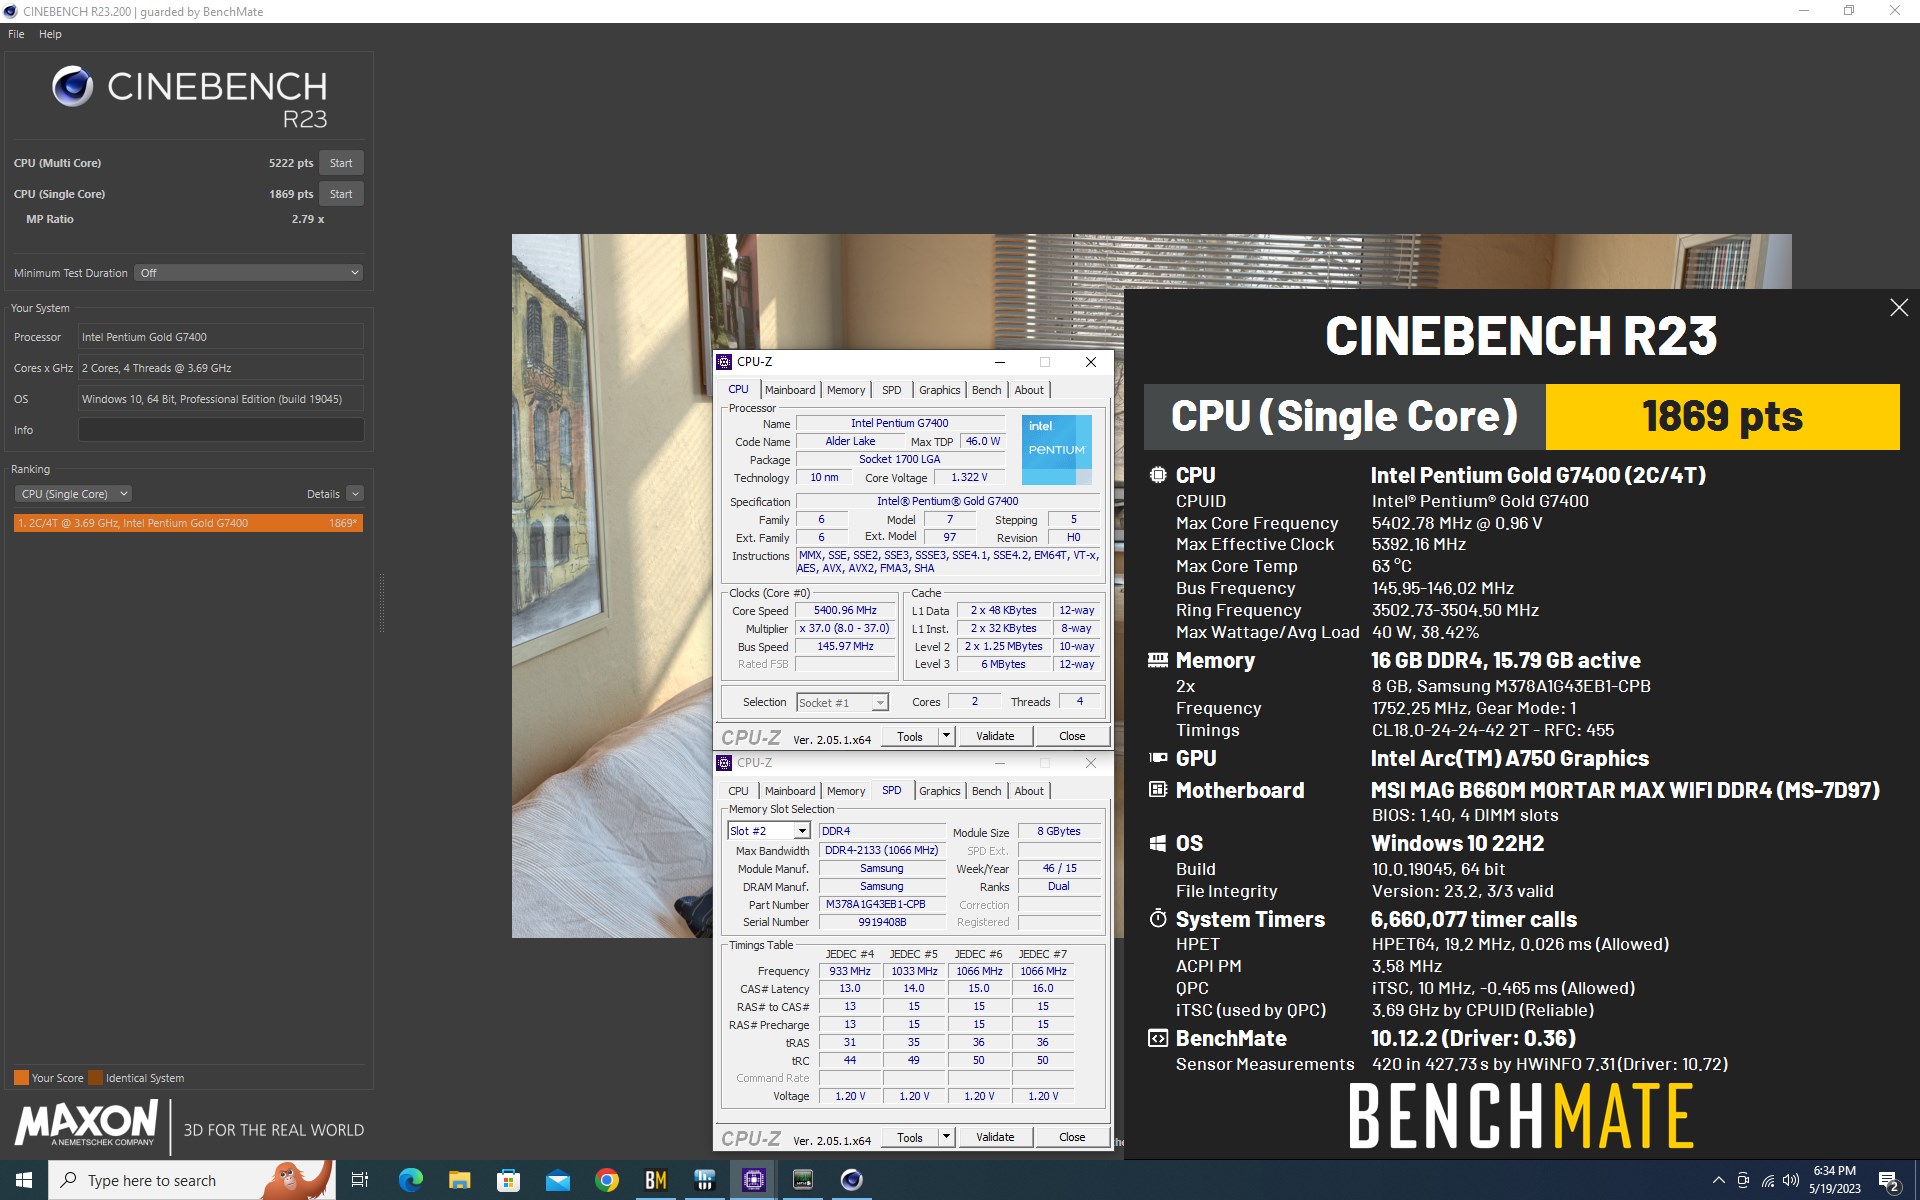The height and width of the screenshot is (1200, 1920).
Task: Open the Bench tab in upper CPU-Z
Action: (986, 390)
